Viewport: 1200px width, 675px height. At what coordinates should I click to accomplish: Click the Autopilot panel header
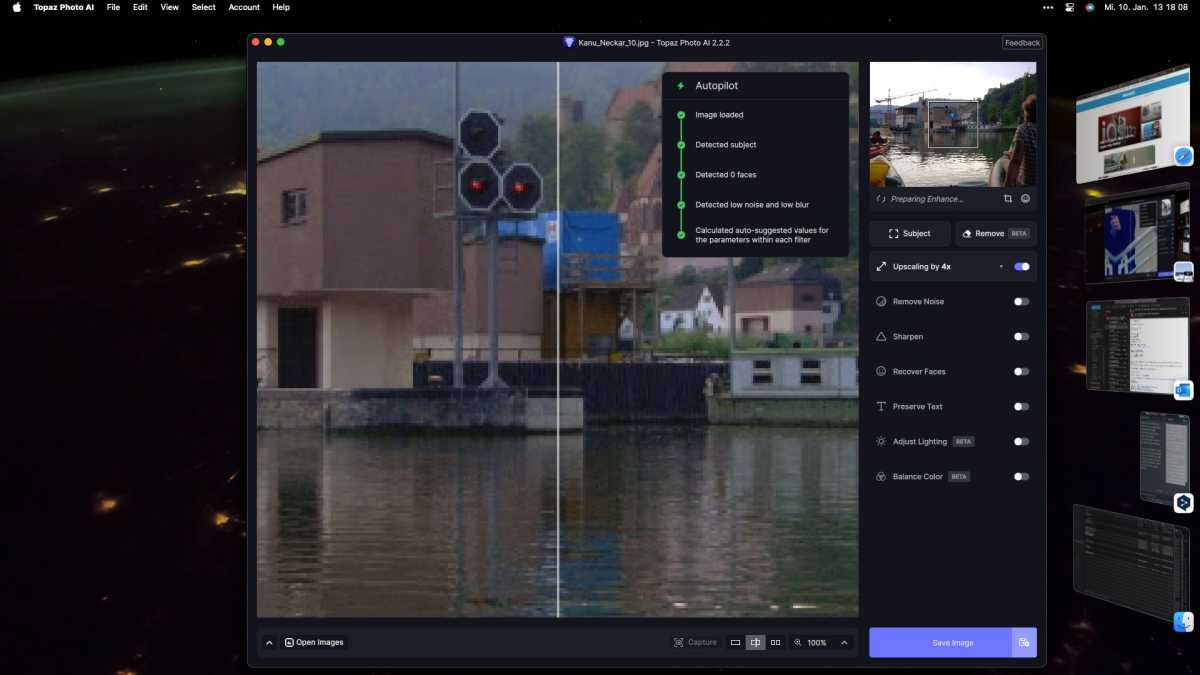click(x=755, y=86)
